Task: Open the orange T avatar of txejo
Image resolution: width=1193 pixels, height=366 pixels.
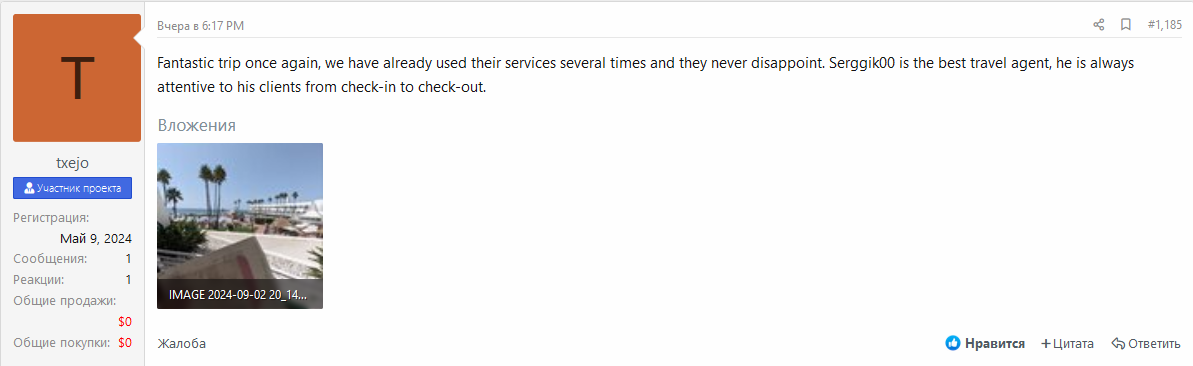Action: click(x=77, y=78)
